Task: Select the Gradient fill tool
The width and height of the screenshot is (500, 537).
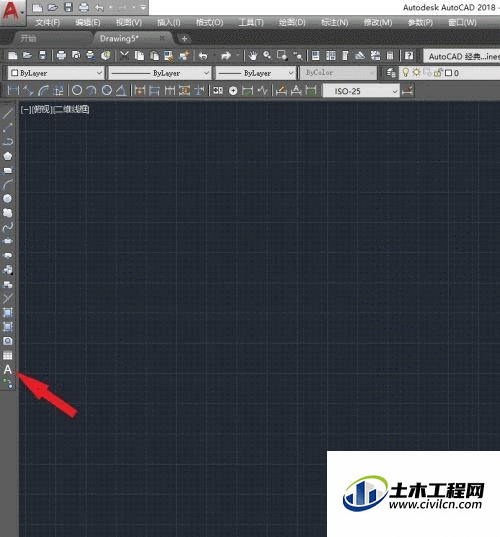Action: click(8, 326)
